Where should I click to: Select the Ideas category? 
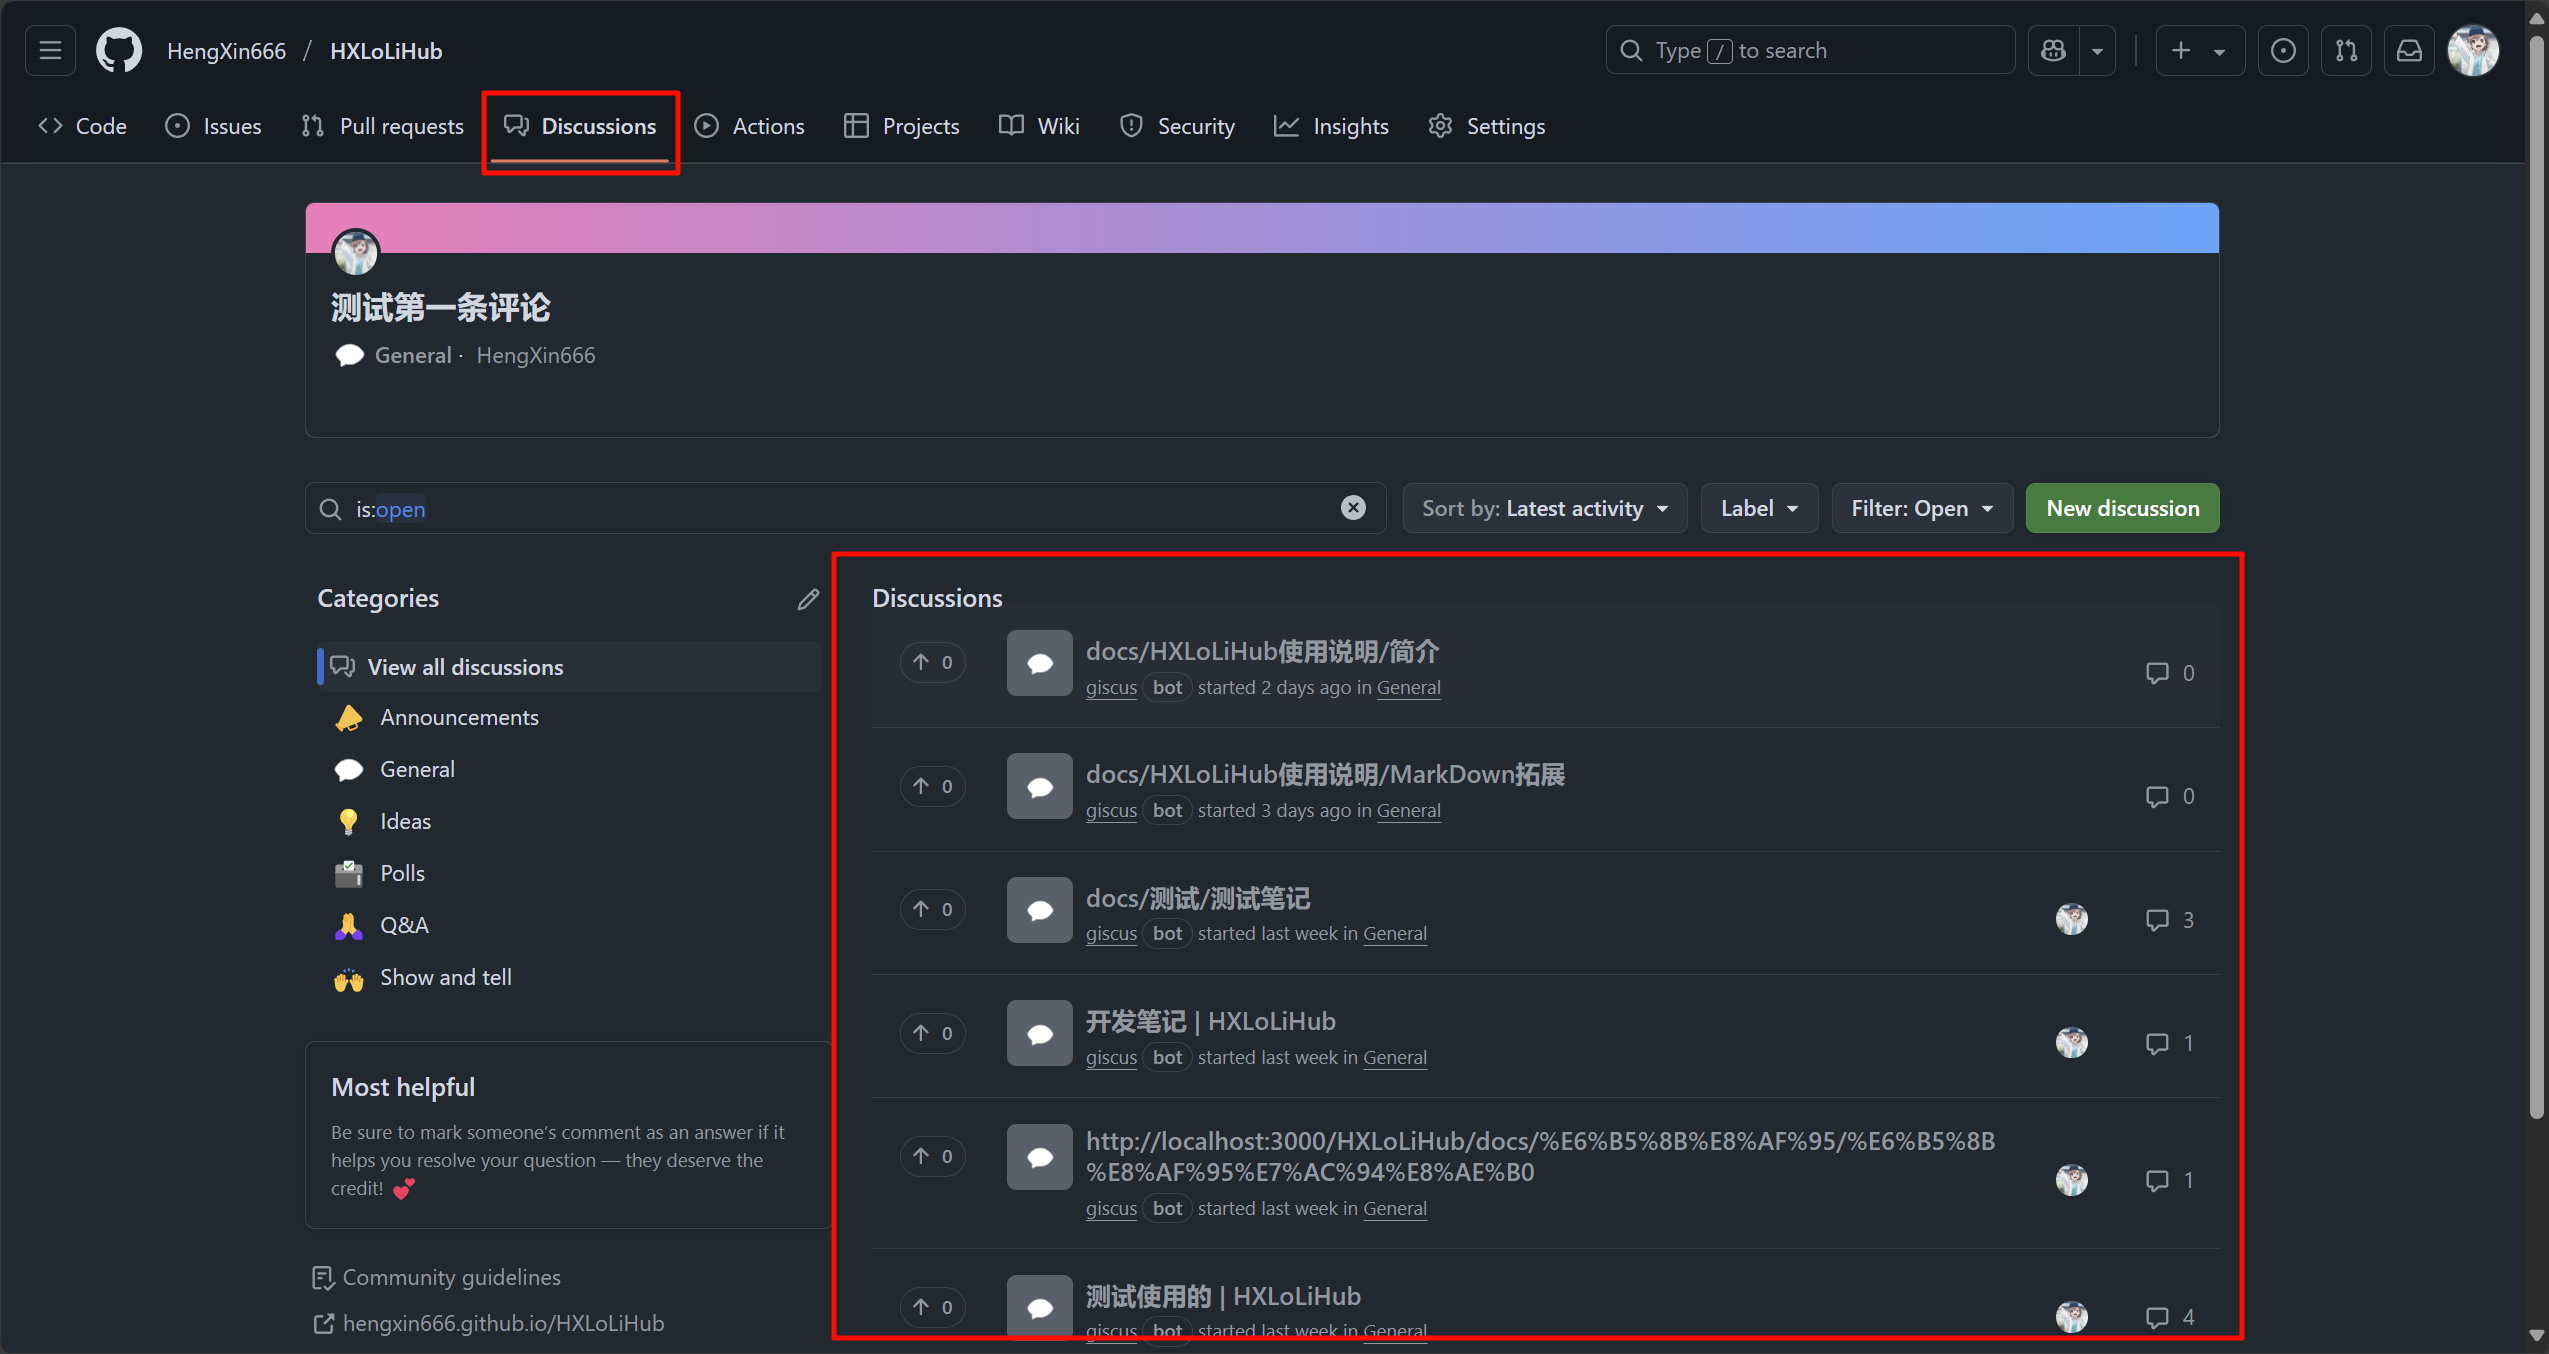569,822
